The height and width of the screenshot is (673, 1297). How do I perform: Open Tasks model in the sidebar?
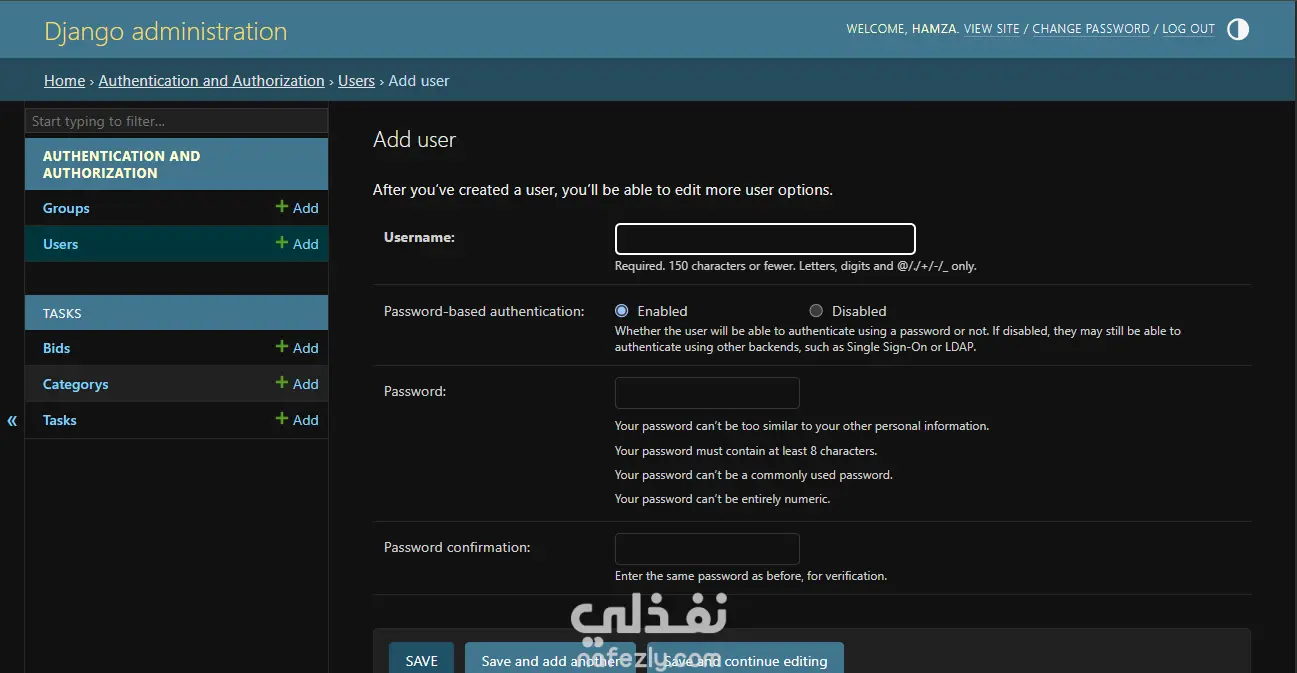click(x=59, y=420)
